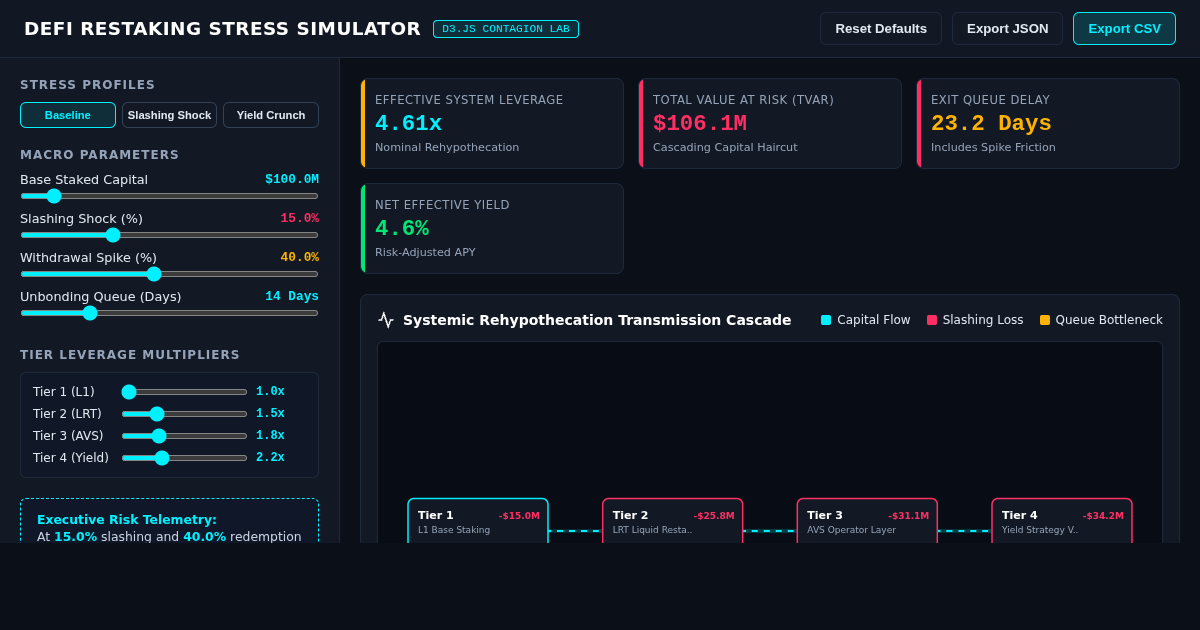Click the red Slashing Loss legend swatch
Viewport: 1200px width, 630px height.
(932, 320)
